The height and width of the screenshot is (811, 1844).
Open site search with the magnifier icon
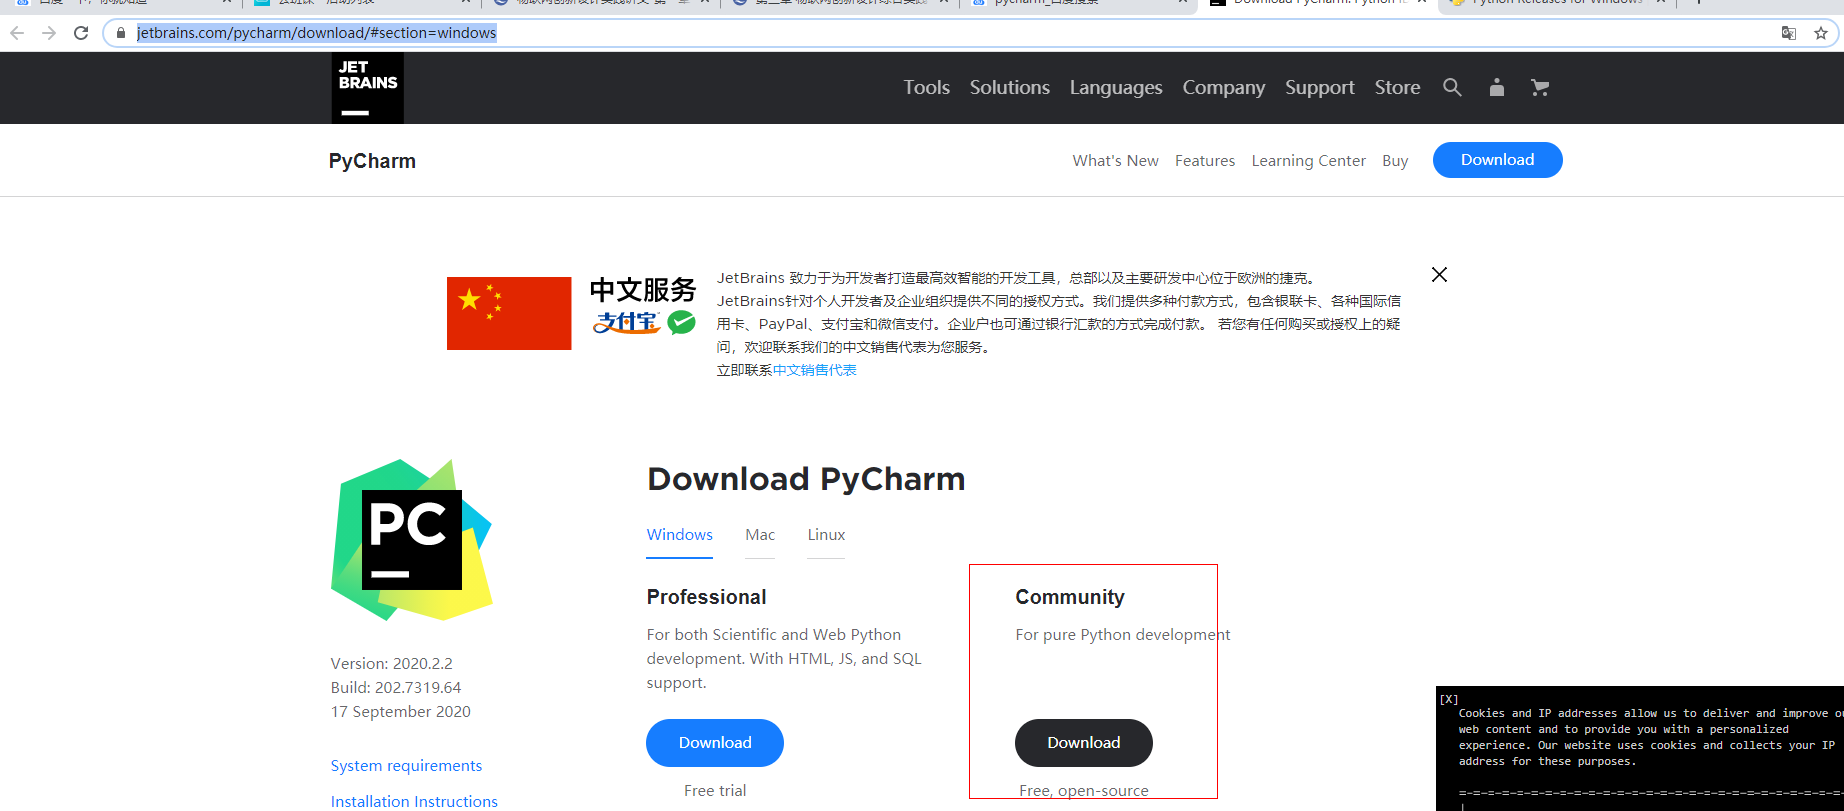click(x=1452, y=87)
